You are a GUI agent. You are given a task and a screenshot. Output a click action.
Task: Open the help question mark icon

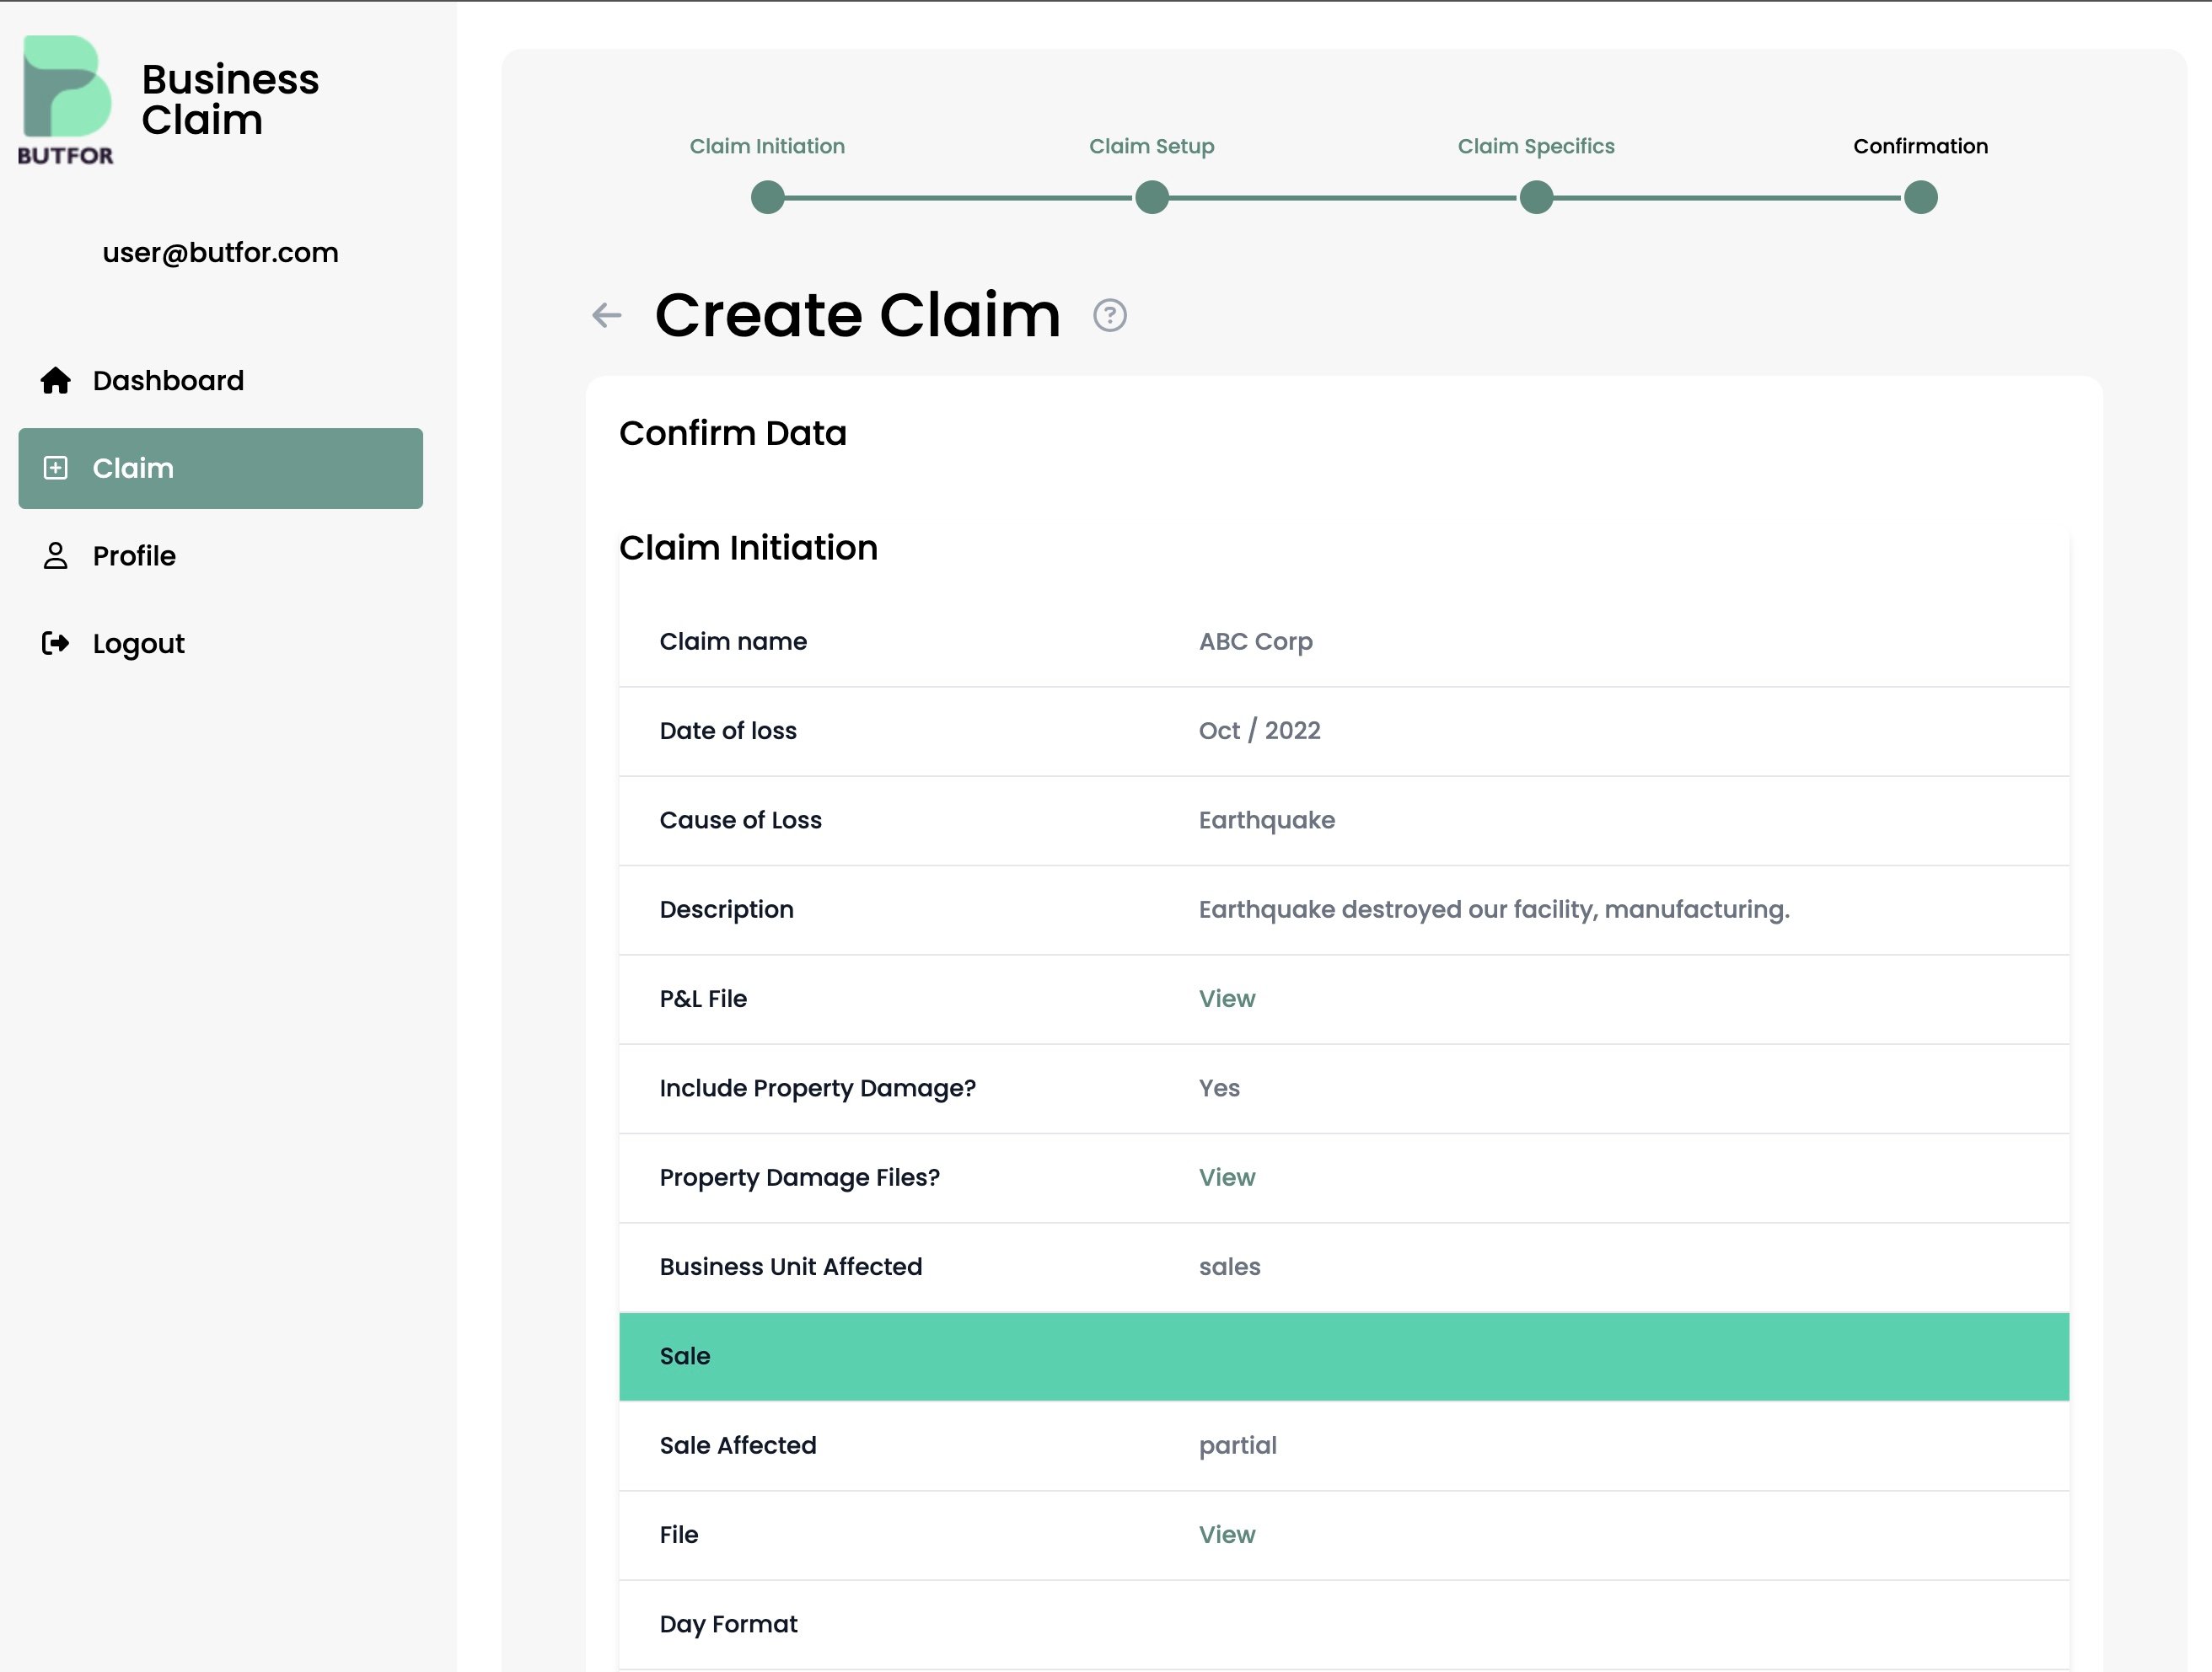(x=1109, y=316)
